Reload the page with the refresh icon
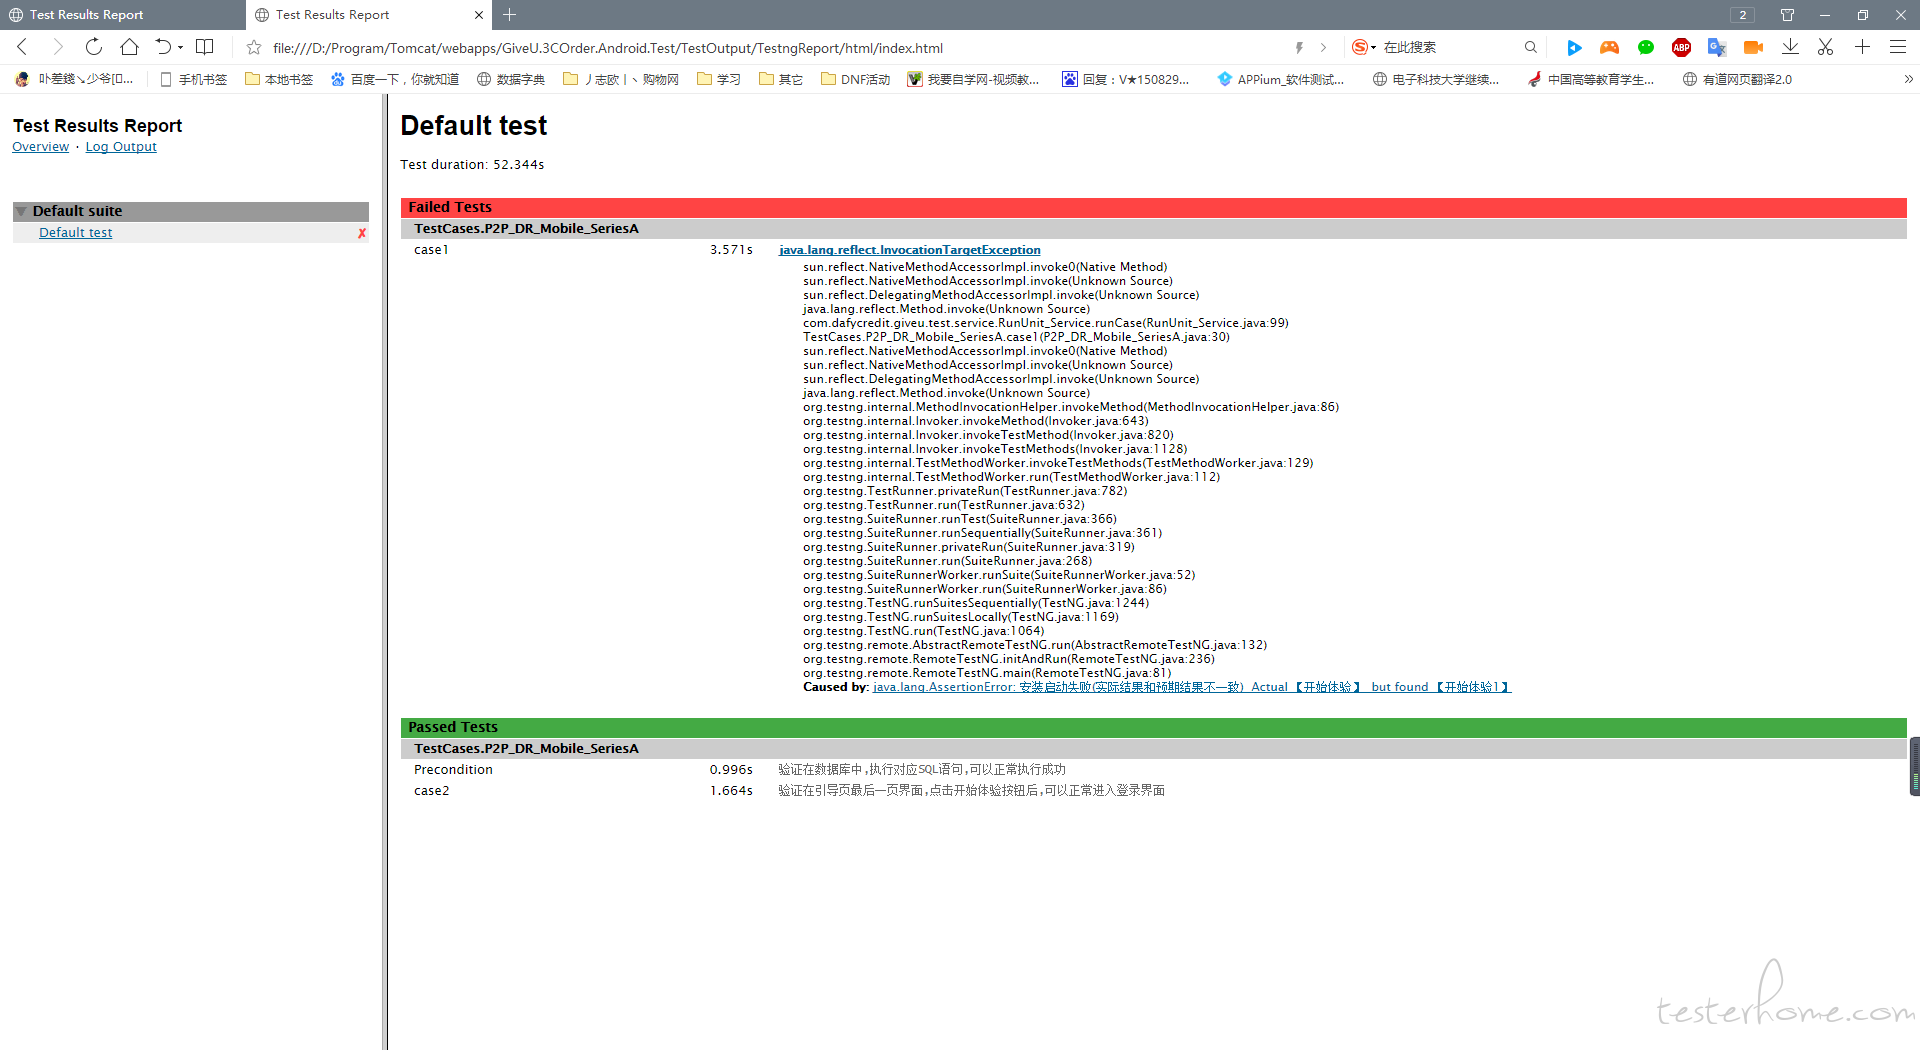1920x1050 pixels. point(93,47)
